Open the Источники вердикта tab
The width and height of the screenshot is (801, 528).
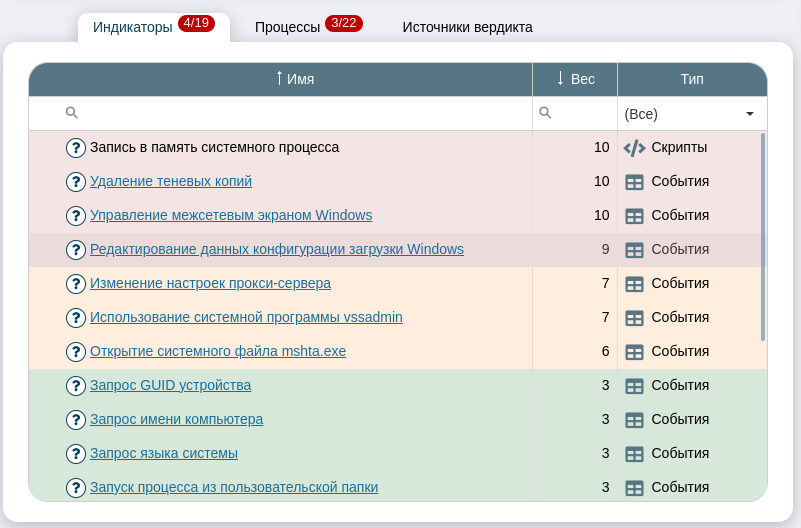tap(467, 27)
